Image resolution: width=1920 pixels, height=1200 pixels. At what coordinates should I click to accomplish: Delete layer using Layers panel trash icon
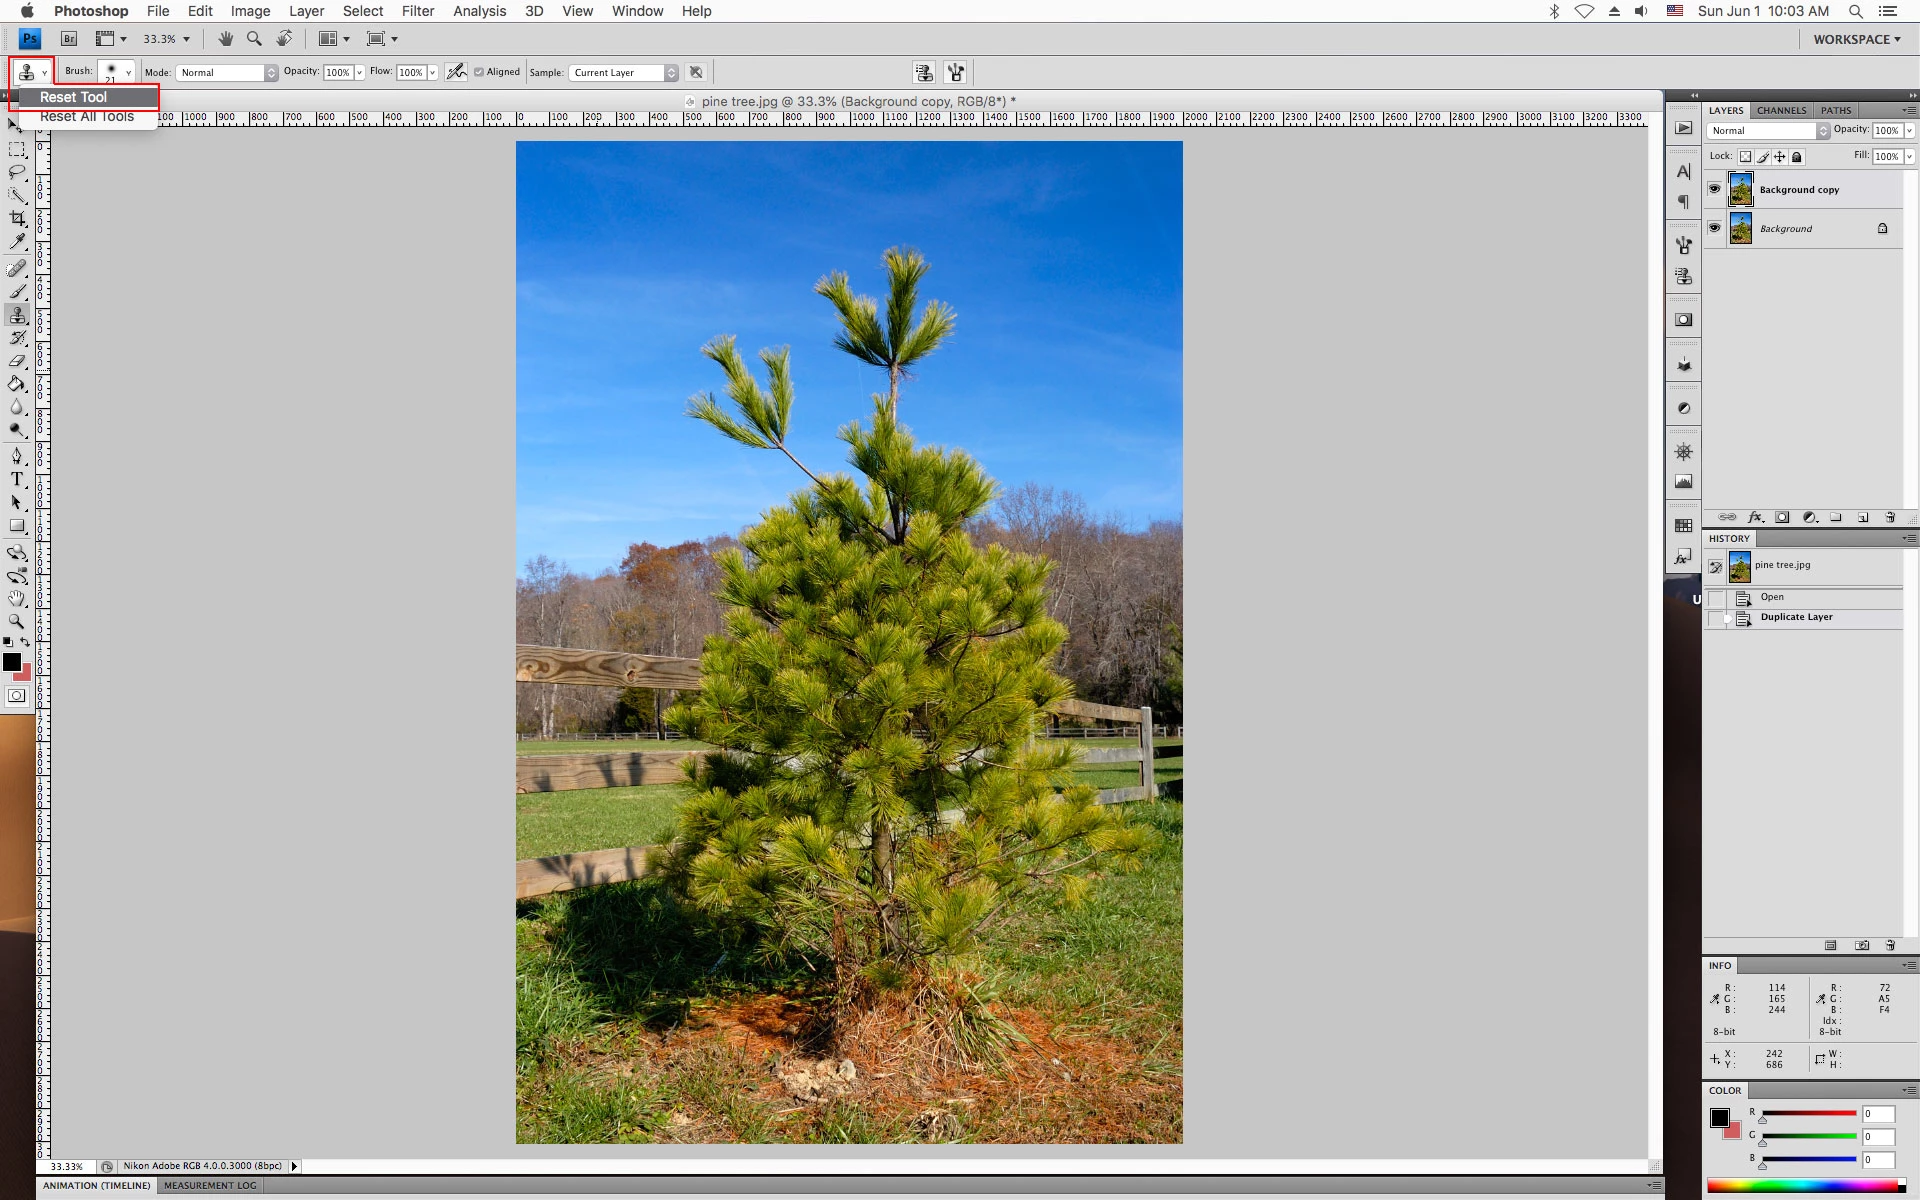tap(1890, 517)
